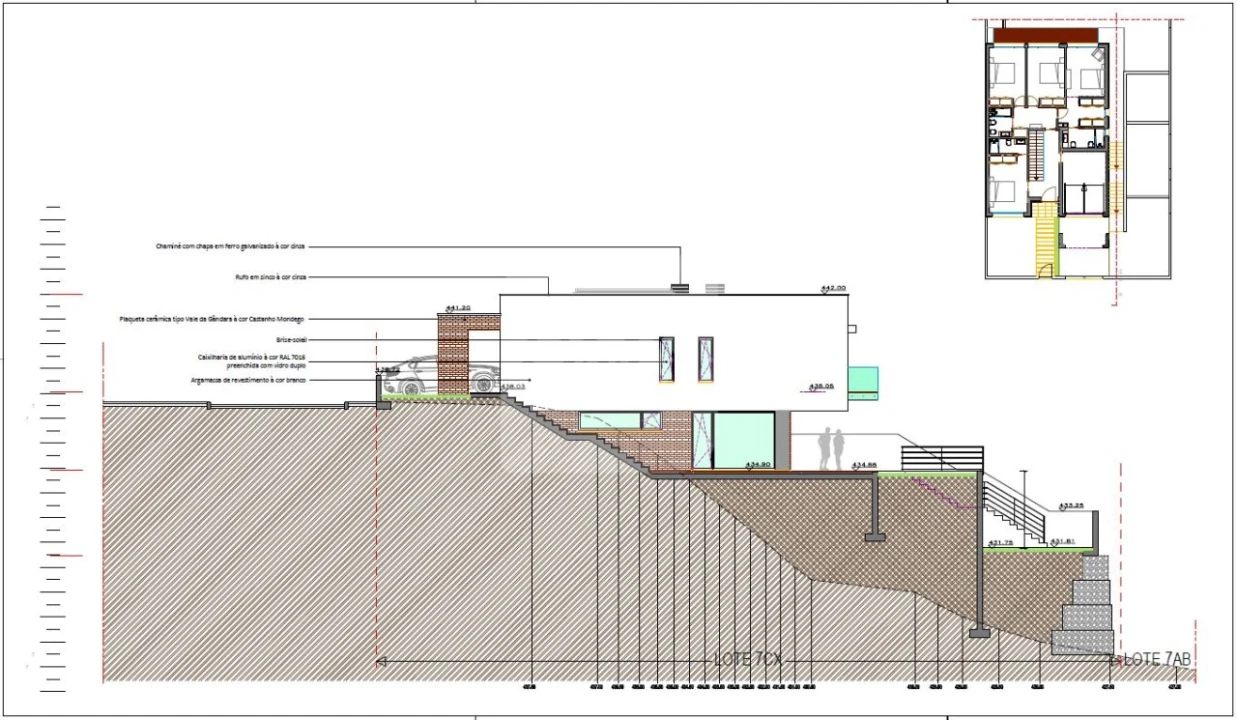
Task: Select the LOTE 7AB lot label
Action: coord(1157,660)
